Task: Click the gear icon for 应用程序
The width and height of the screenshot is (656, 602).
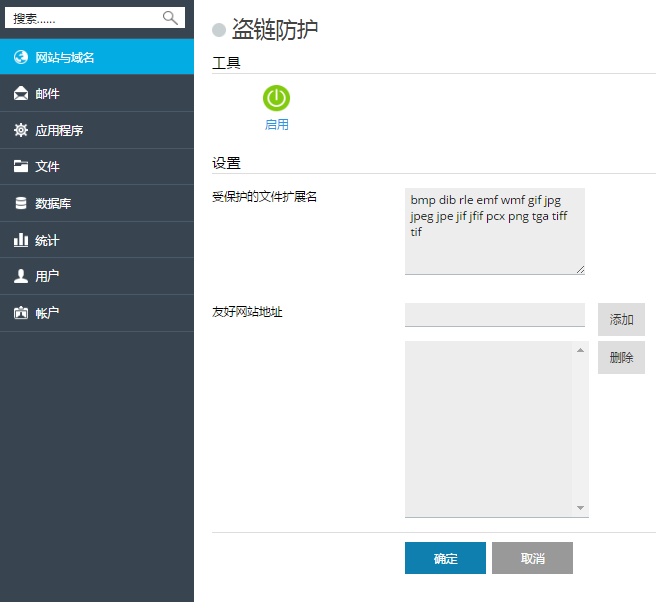Action: pyautogui.click(x=20, y=130)
